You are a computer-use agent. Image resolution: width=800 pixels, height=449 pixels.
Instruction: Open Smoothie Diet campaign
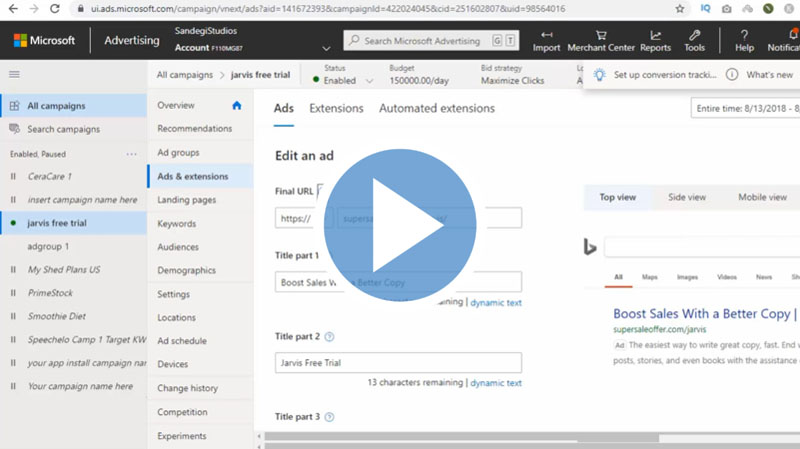[x=57, y=316]
